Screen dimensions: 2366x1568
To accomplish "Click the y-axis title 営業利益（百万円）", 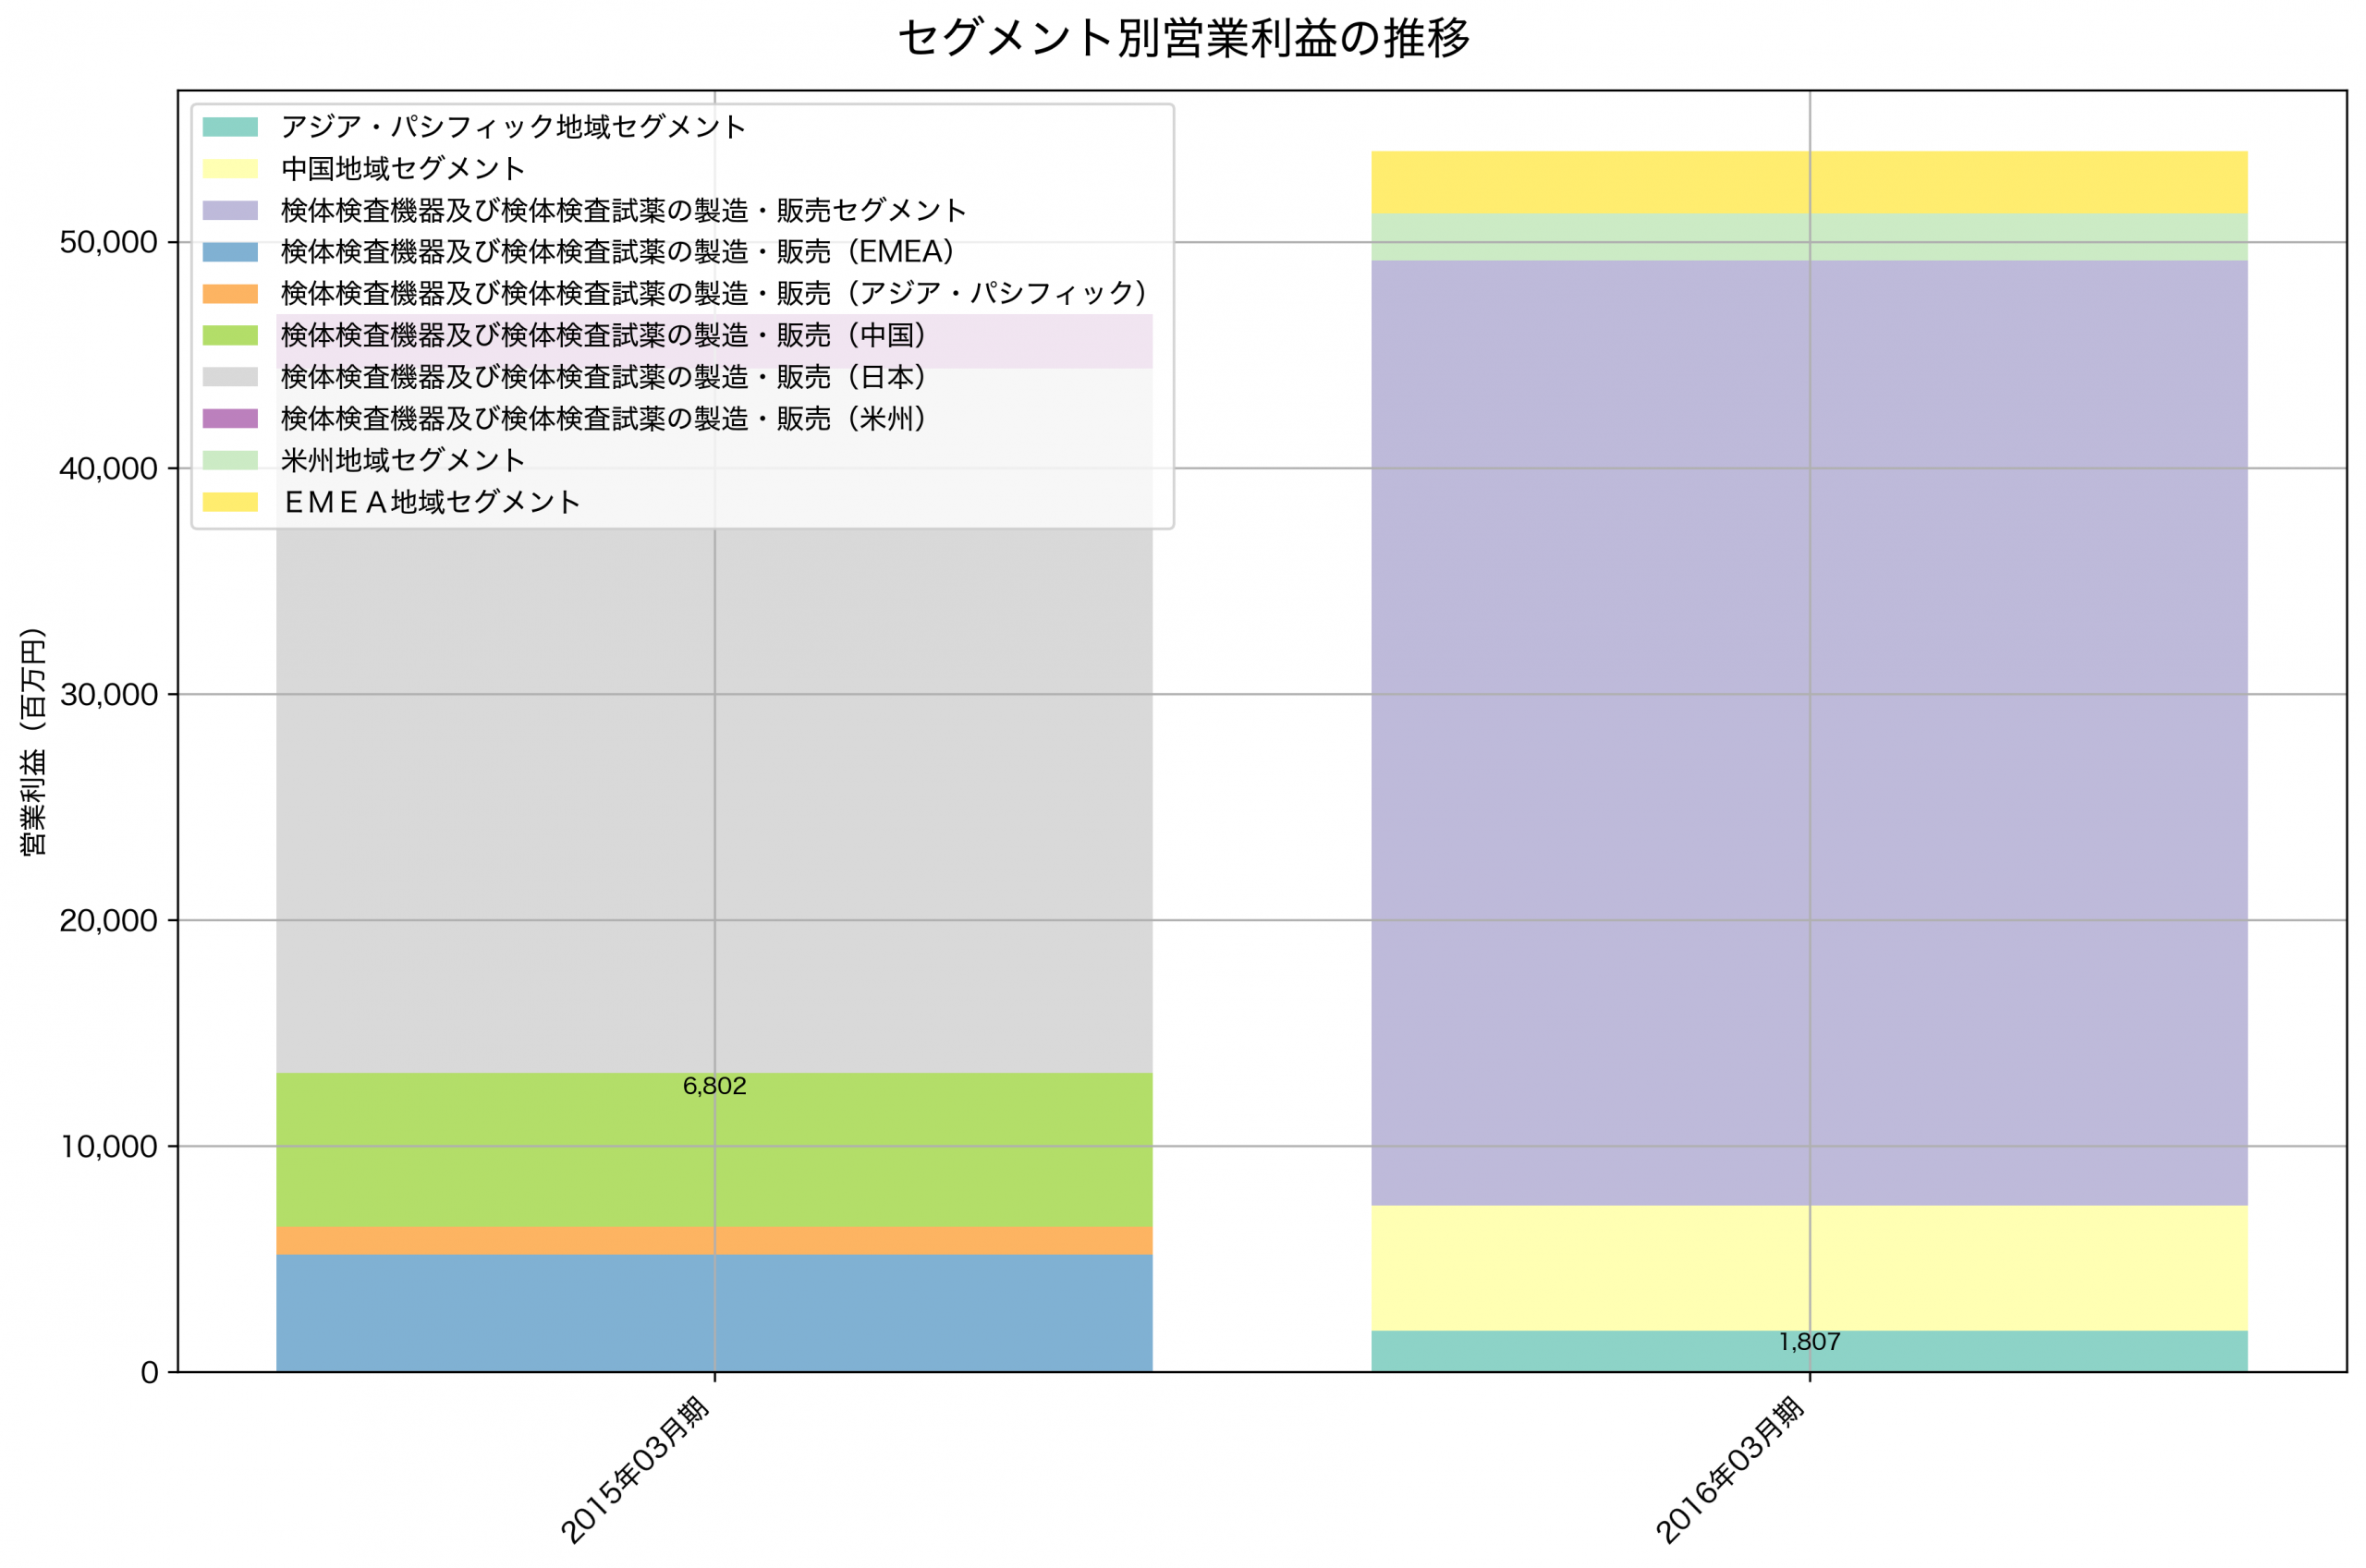I will (33, 742).
